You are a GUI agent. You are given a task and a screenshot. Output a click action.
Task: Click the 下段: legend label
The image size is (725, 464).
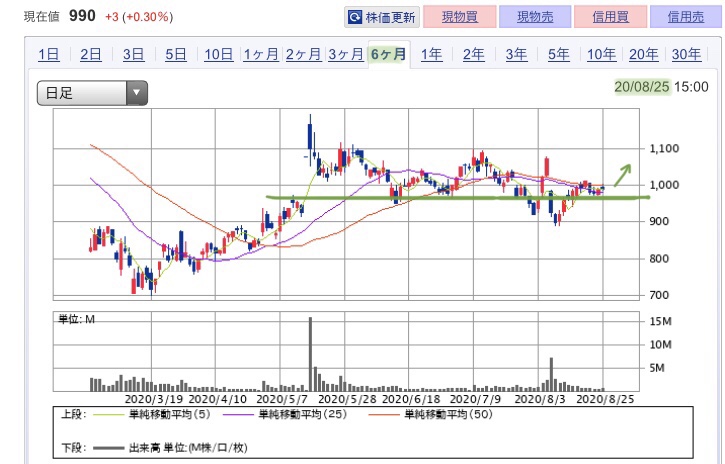tap(74, 447)
